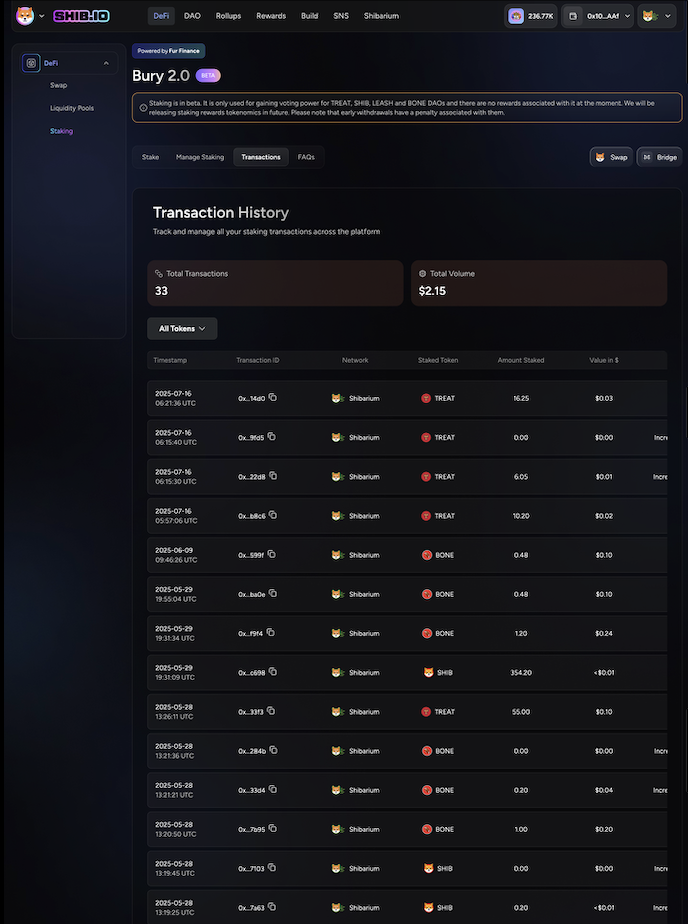
Task: Open the Shibarium menu
Action: point(381,16)
